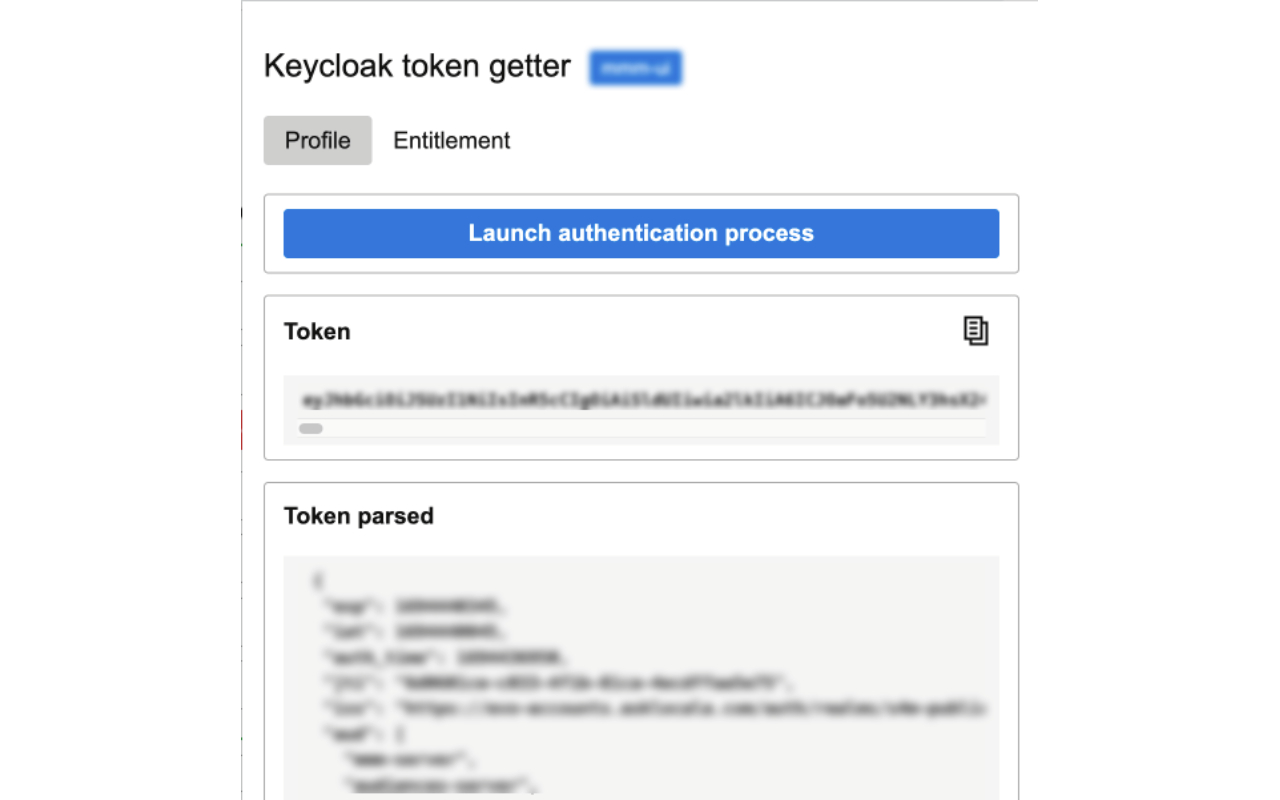Click the copy-to-clipboard icon beside Token

(977, 330)
